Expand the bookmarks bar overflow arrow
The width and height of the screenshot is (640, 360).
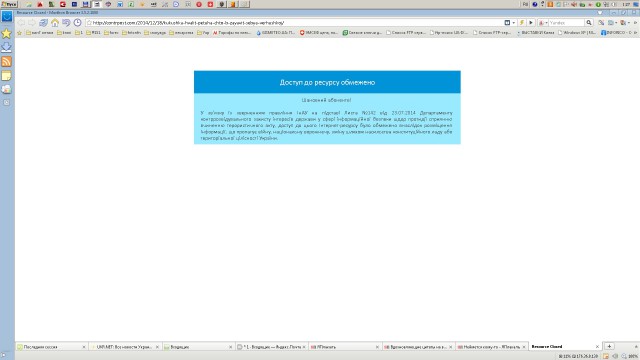[x=636, y=33]
